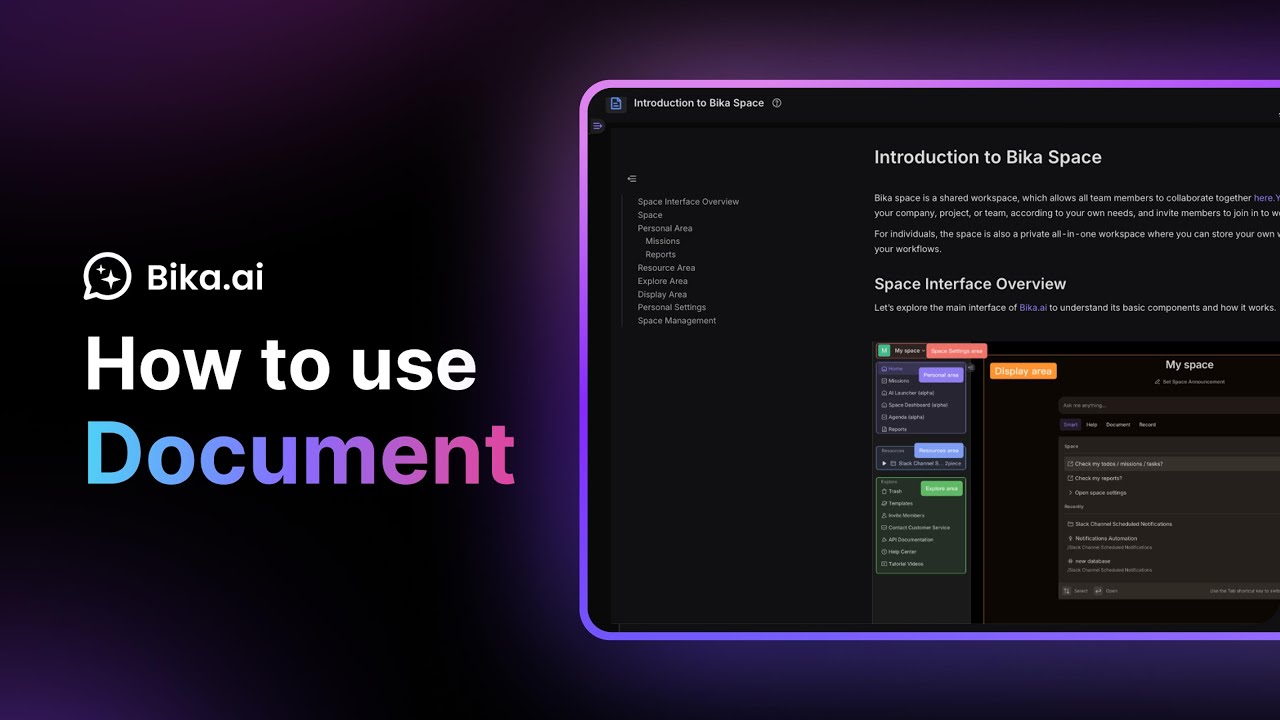
Task: Select 'Space' in the document outline
Action: [650, 215]
